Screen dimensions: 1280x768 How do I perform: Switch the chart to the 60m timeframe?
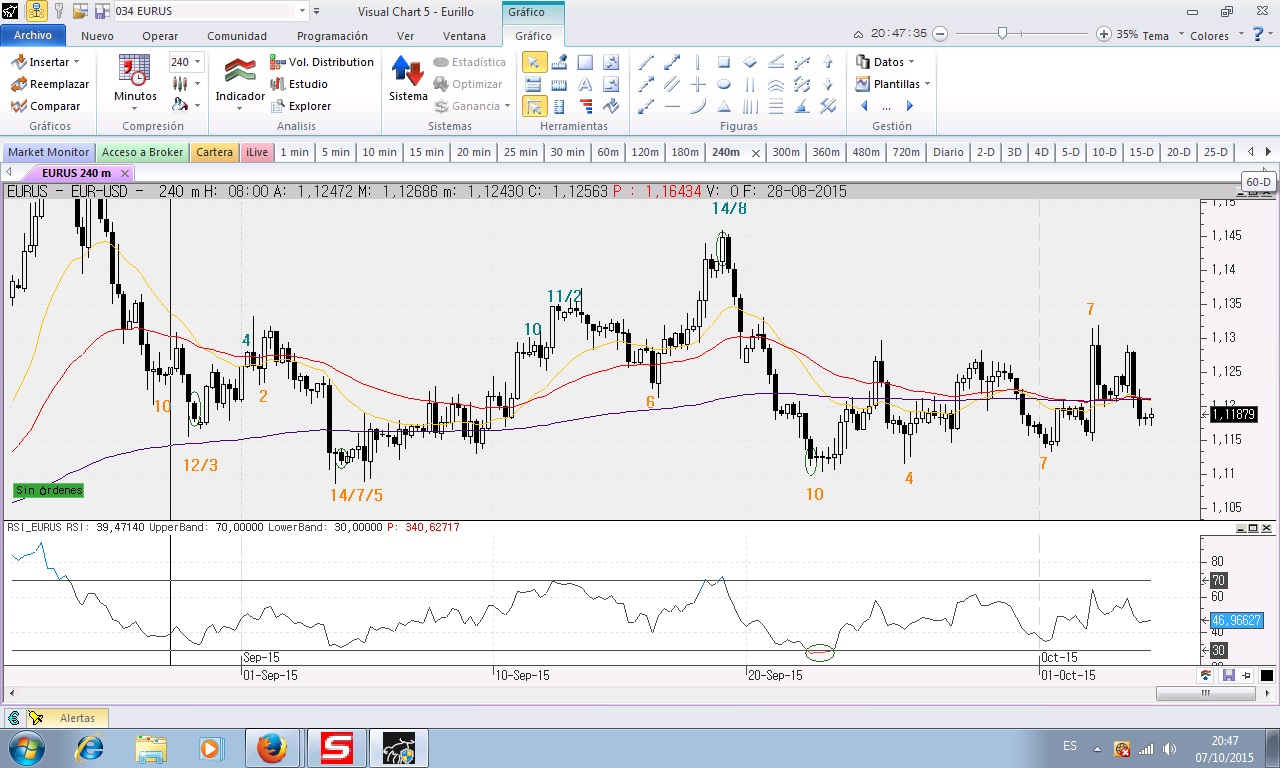pos(607,152)
